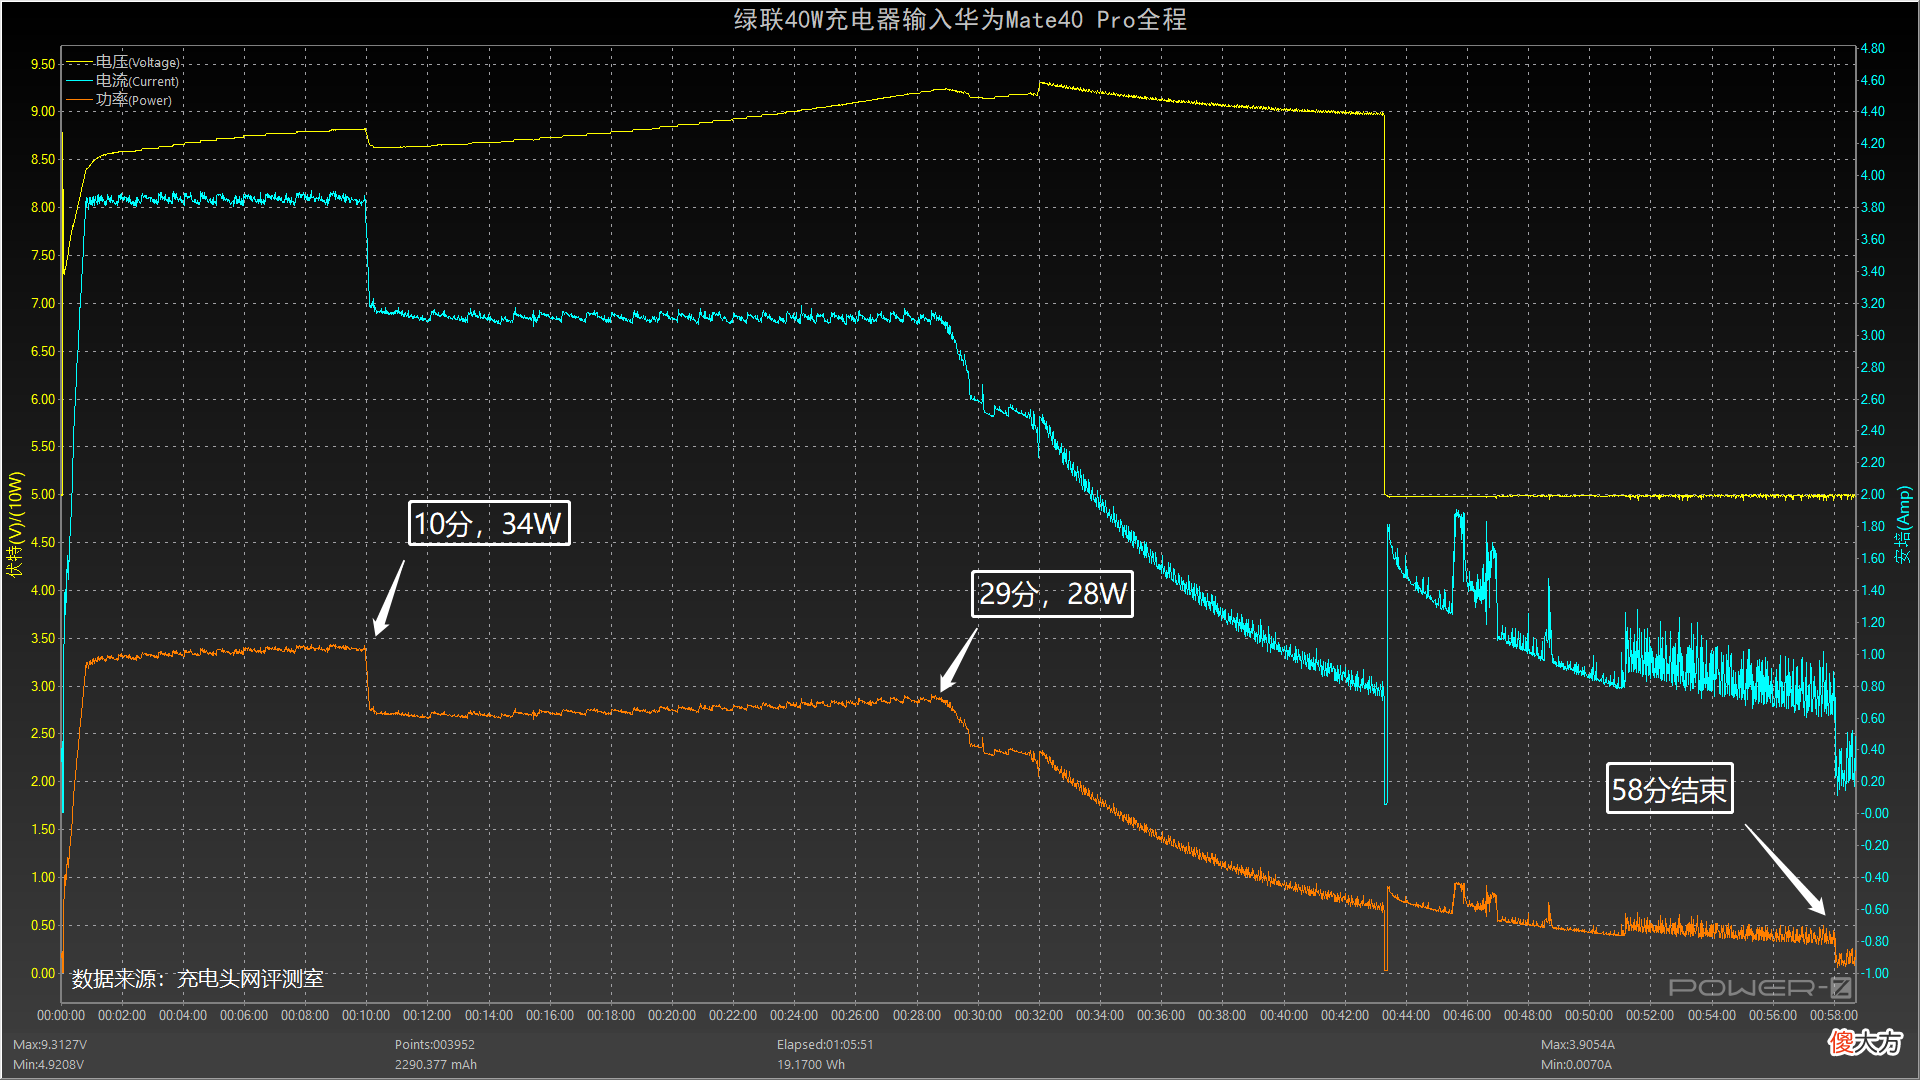
Task: Click the -1.00 right axis tick label
Action: tap(1874, 974)
